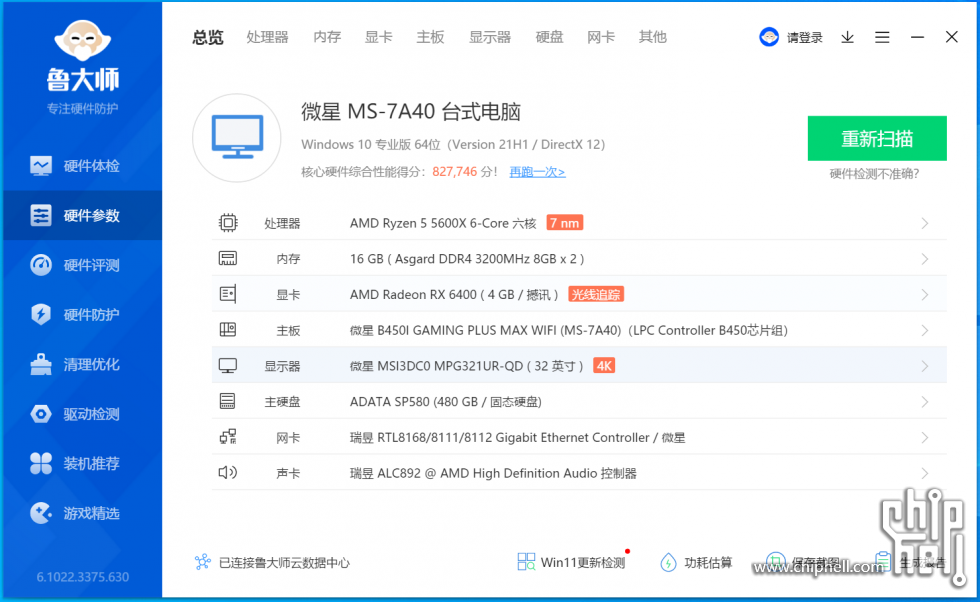Click the Win11更新检测 label

click(583, 563)
